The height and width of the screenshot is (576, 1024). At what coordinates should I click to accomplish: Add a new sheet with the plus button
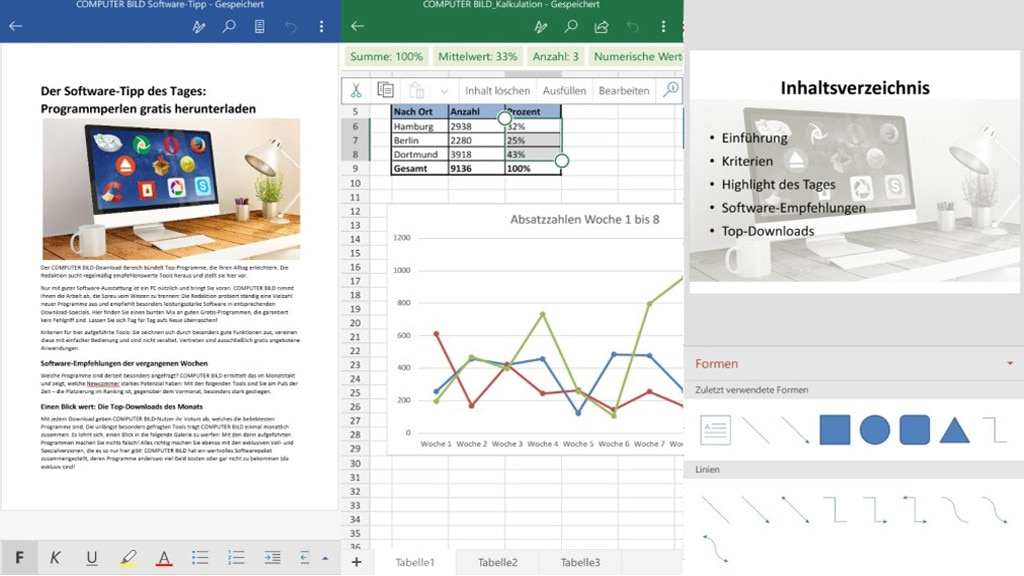(357, 562)
